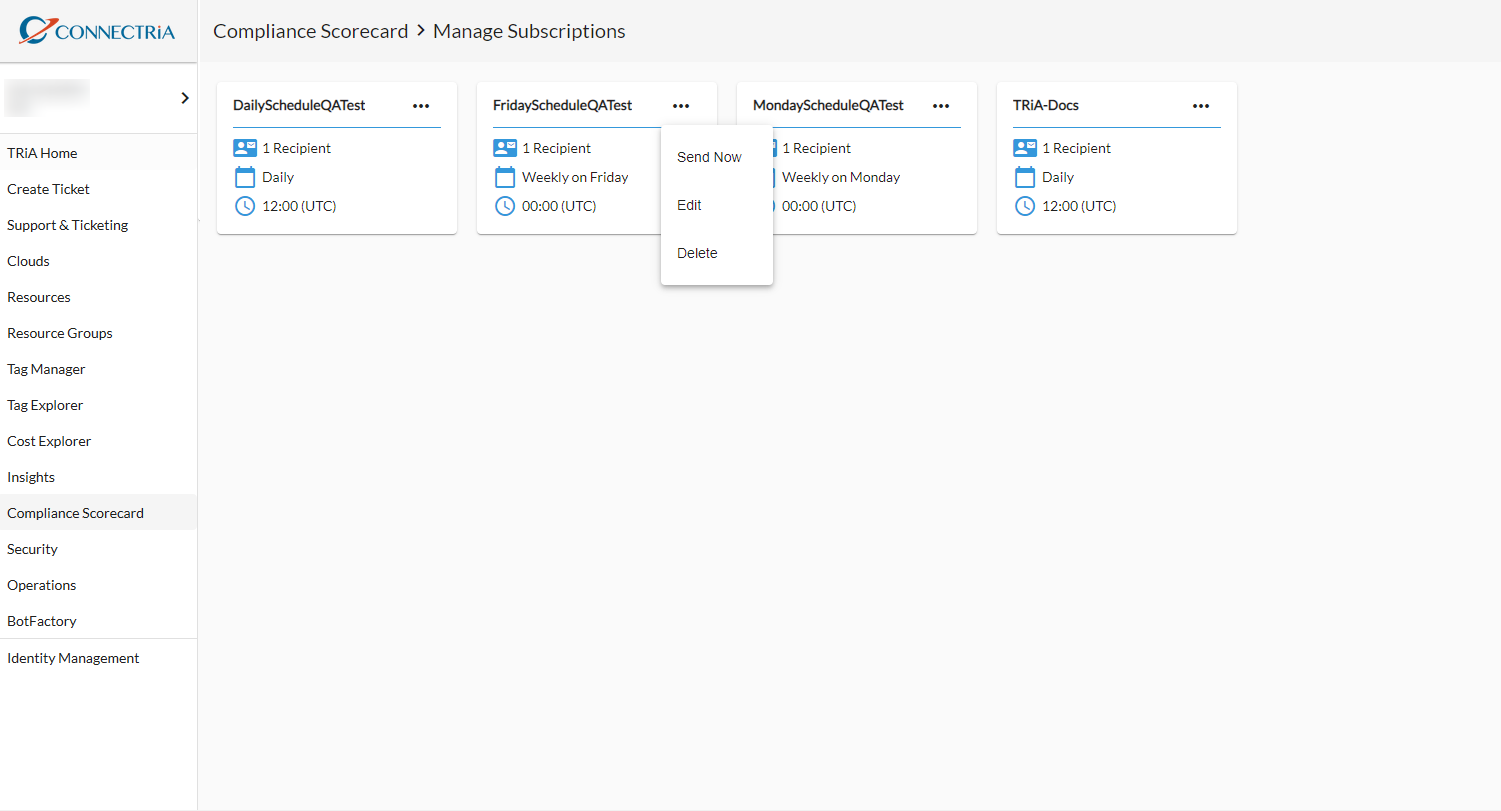The width and height of the screenshot is (1501, 811).
Task: Open the TRiA-Docs card ellipsis menu
Action: point(1201,106)
